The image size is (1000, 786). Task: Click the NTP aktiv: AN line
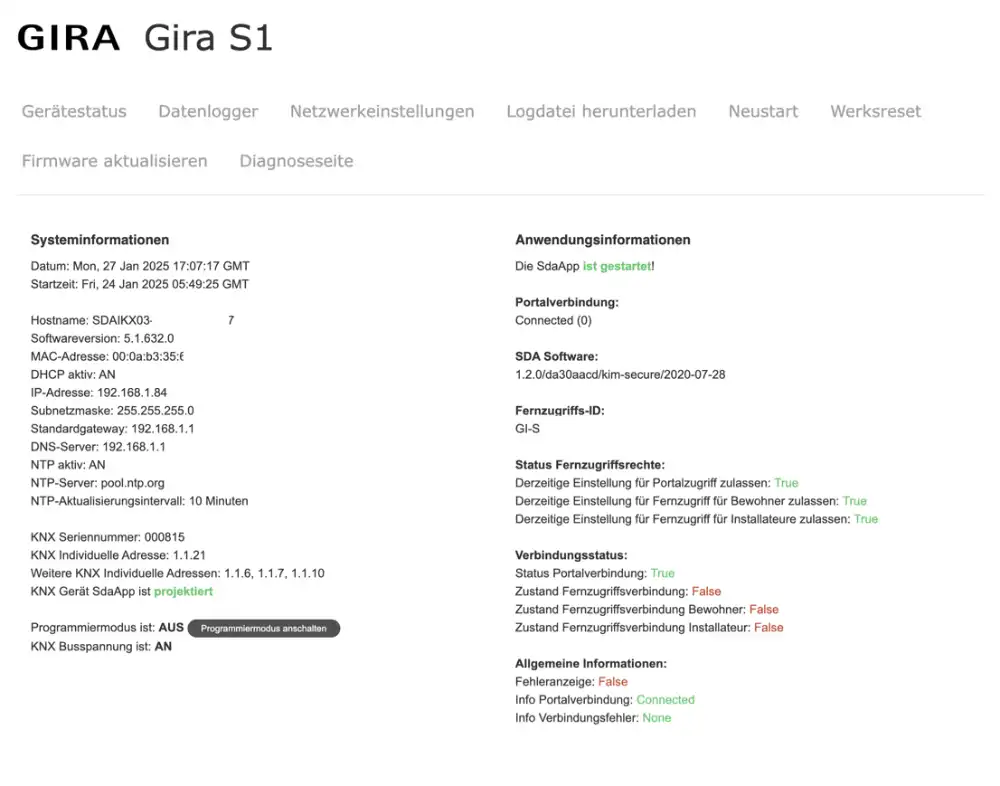(x=68, y=465)
